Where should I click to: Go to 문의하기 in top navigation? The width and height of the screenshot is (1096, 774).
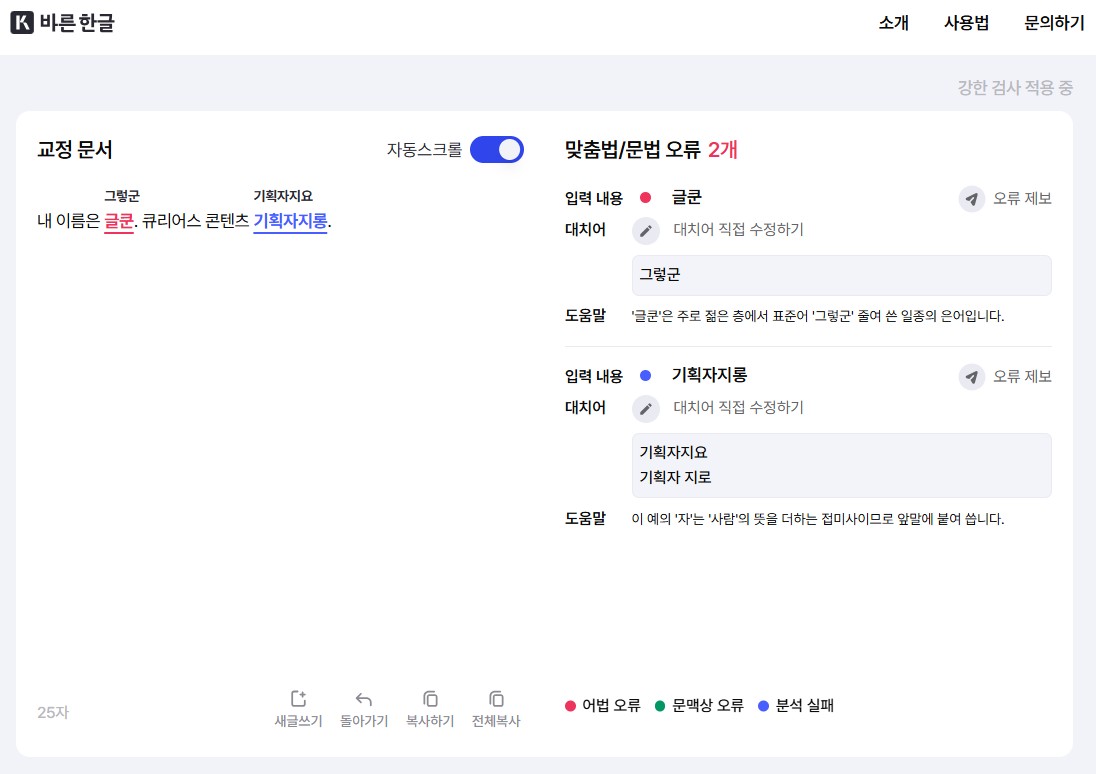pos(1054,23)
